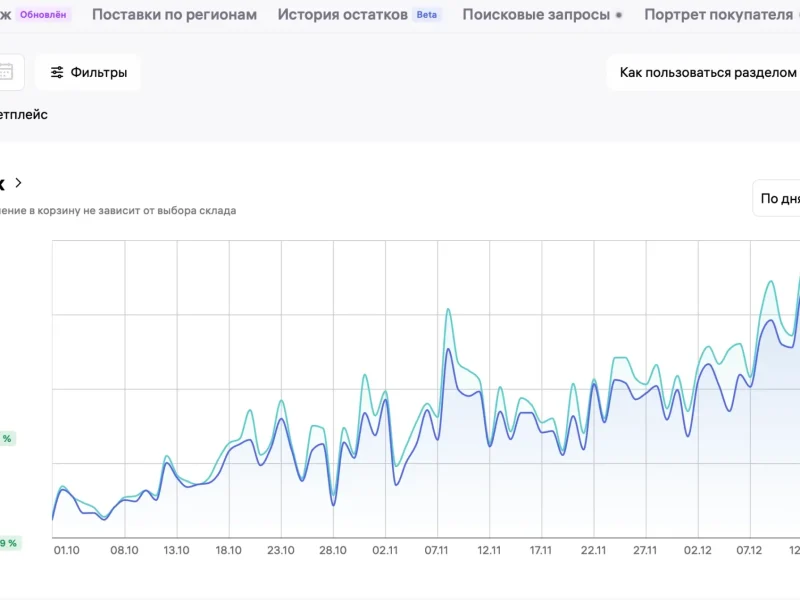
Task: Click the 28.10 date label on axis
Action: click(x=333, y=549)
